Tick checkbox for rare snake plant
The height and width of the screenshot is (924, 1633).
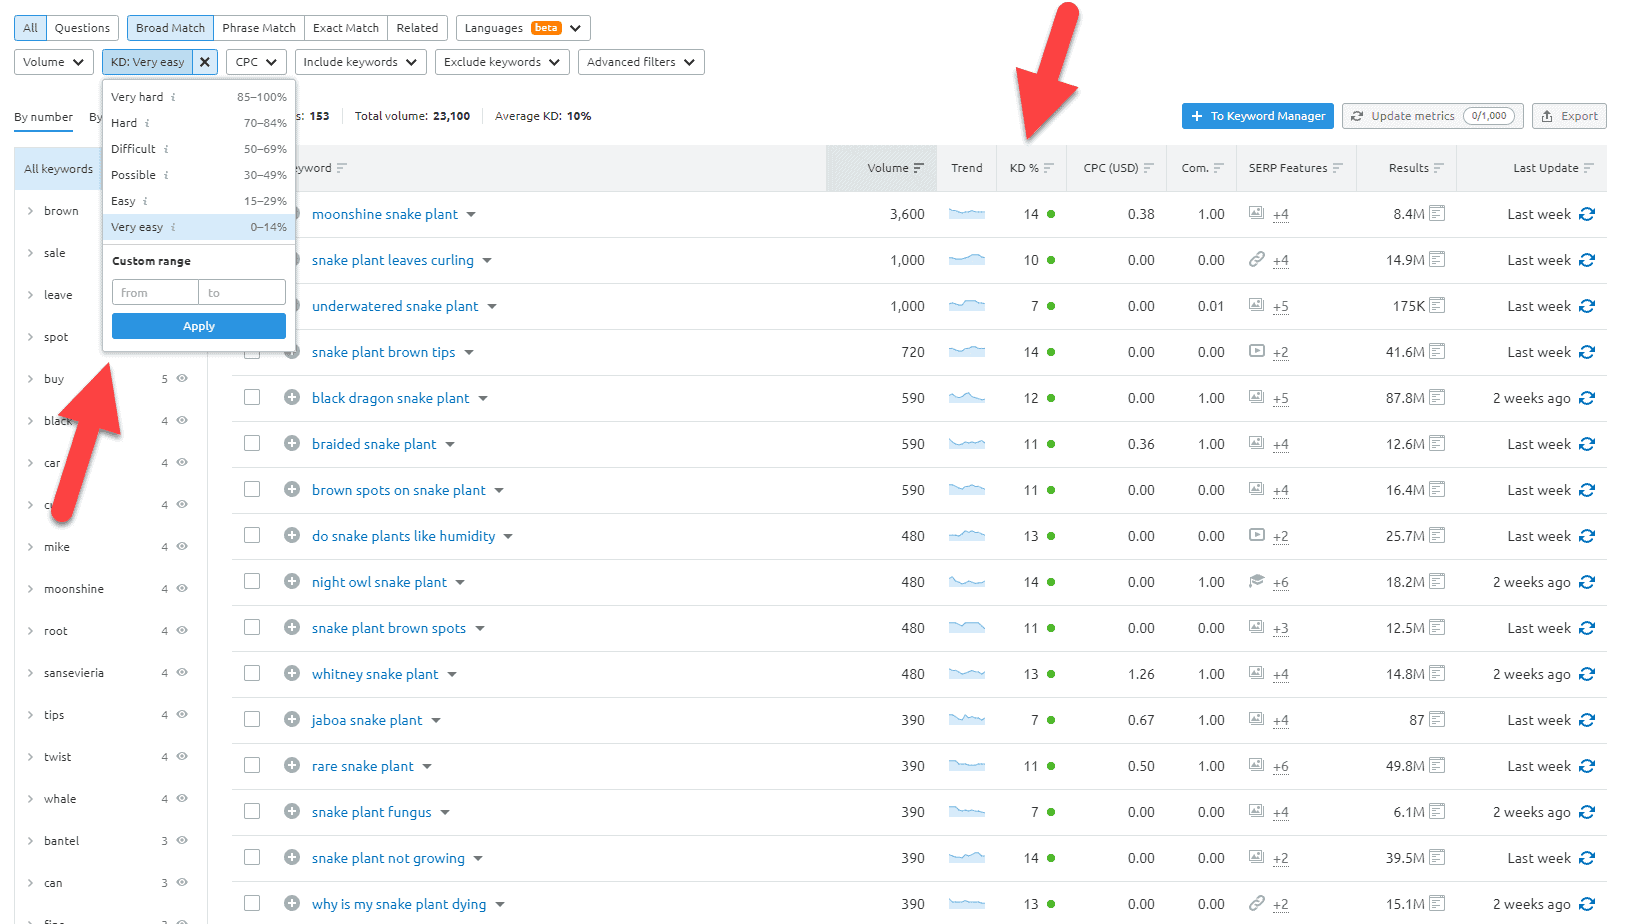252,765
